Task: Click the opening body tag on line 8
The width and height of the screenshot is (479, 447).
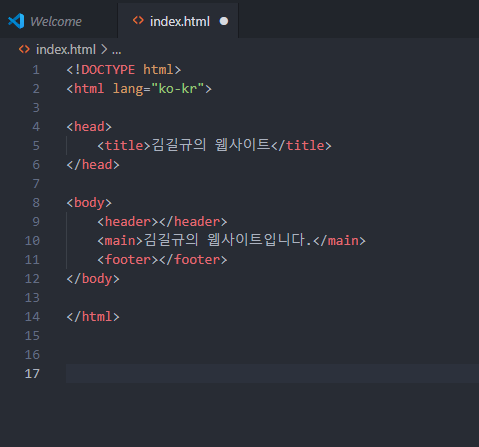Action: coord(89,203)
